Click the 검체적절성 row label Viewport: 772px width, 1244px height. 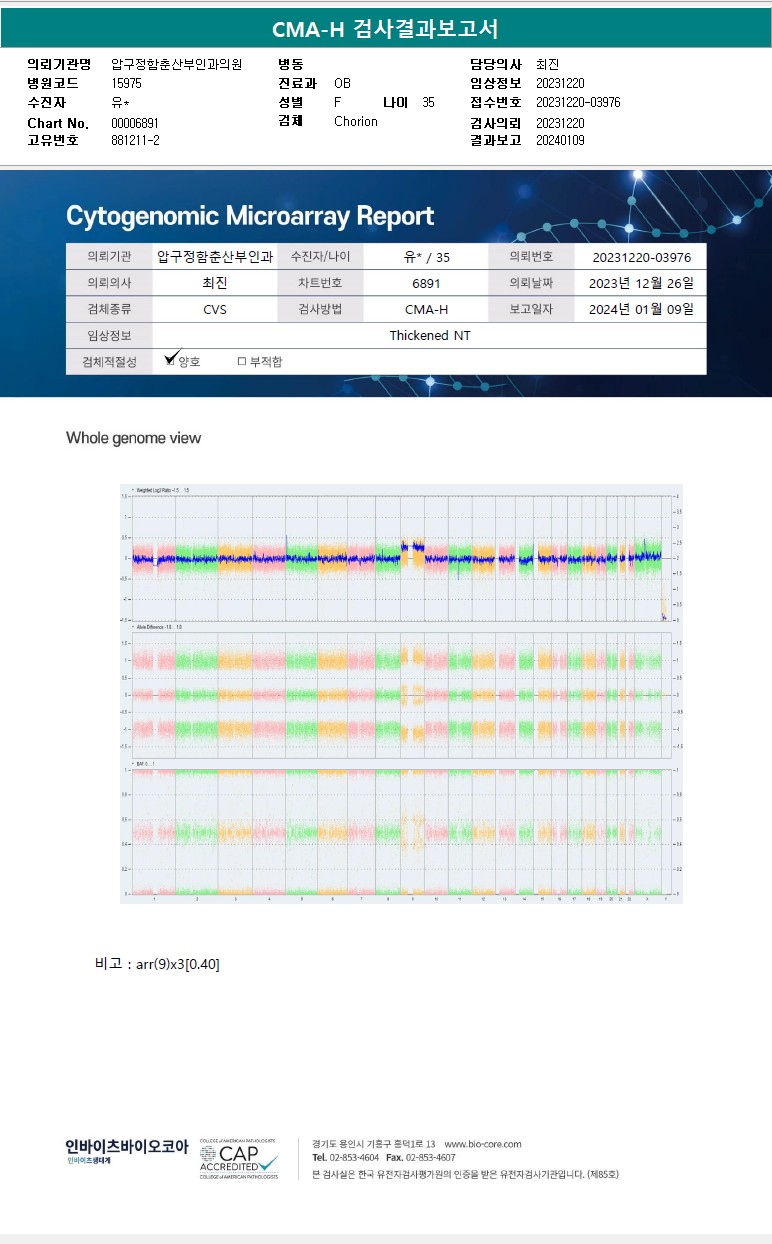110,361
